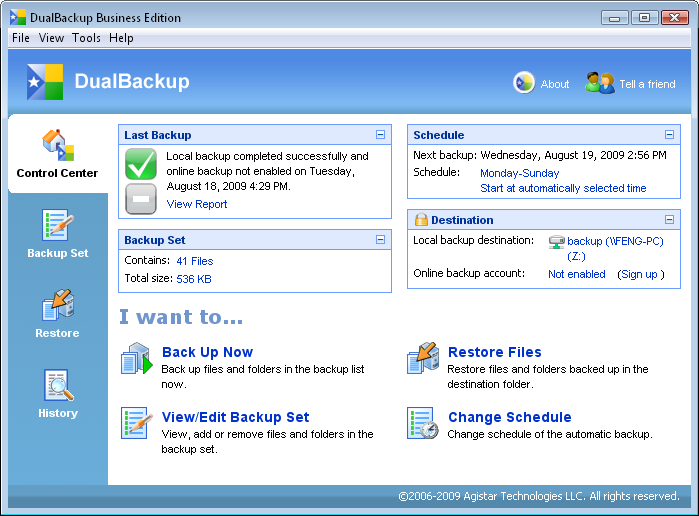Click the Tell a friend icon
This screenshot has width=699, height=516.
(599, 83)
